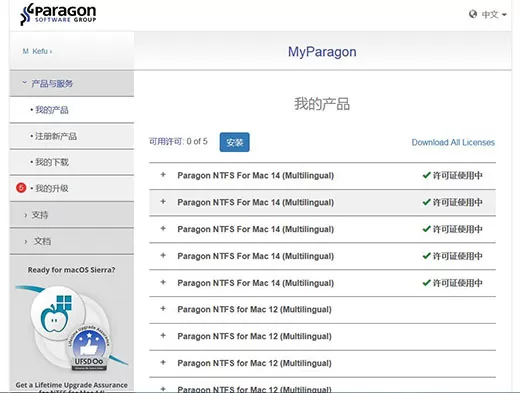Click Get a Lifetime Upgrade Assurance text
This screenshot has width=520, height=393.
[71, 385]
